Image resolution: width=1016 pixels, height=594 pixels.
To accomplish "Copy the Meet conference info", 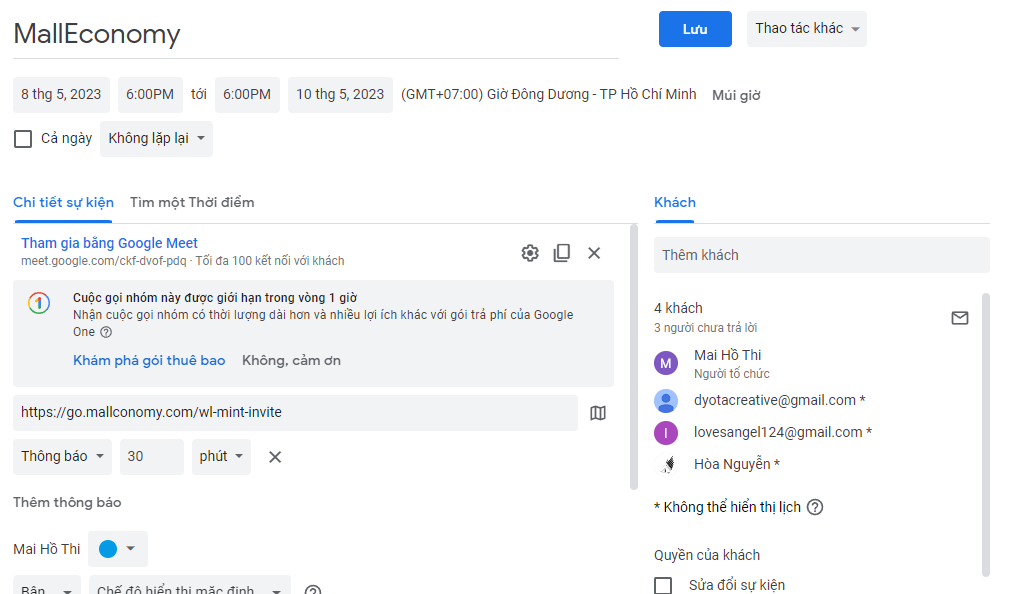I will click(x=562, y=253).
